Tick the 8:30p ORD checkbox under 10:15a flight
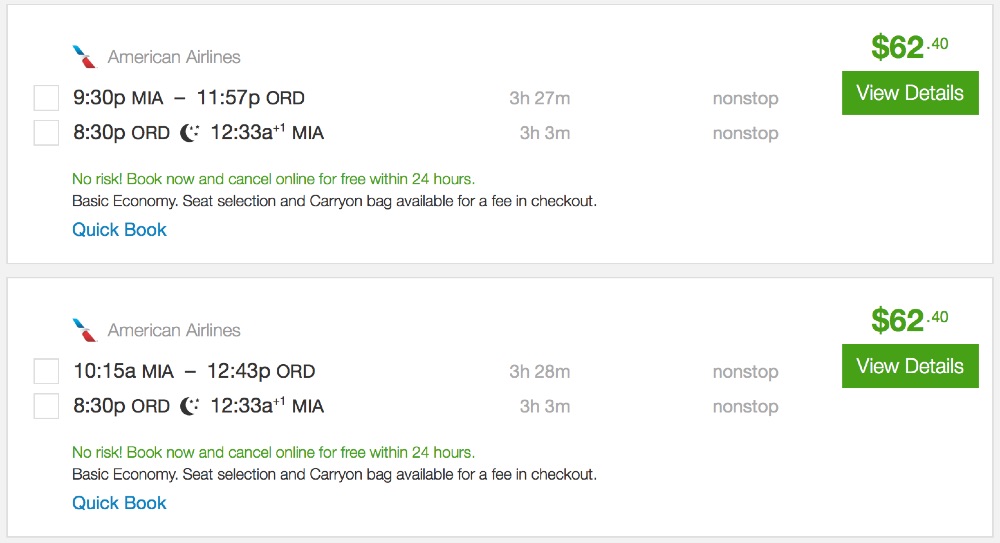Image resolution: width=1000 pixels, height=543 pixels. [46, 406]
